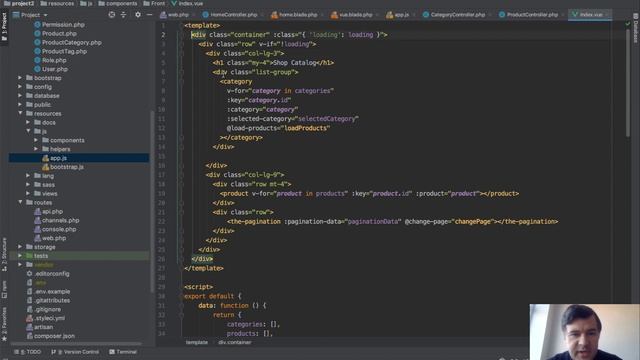Screen dimensions: 640x360
Task: Open Product.php in project tree
Action: (55, 33)
